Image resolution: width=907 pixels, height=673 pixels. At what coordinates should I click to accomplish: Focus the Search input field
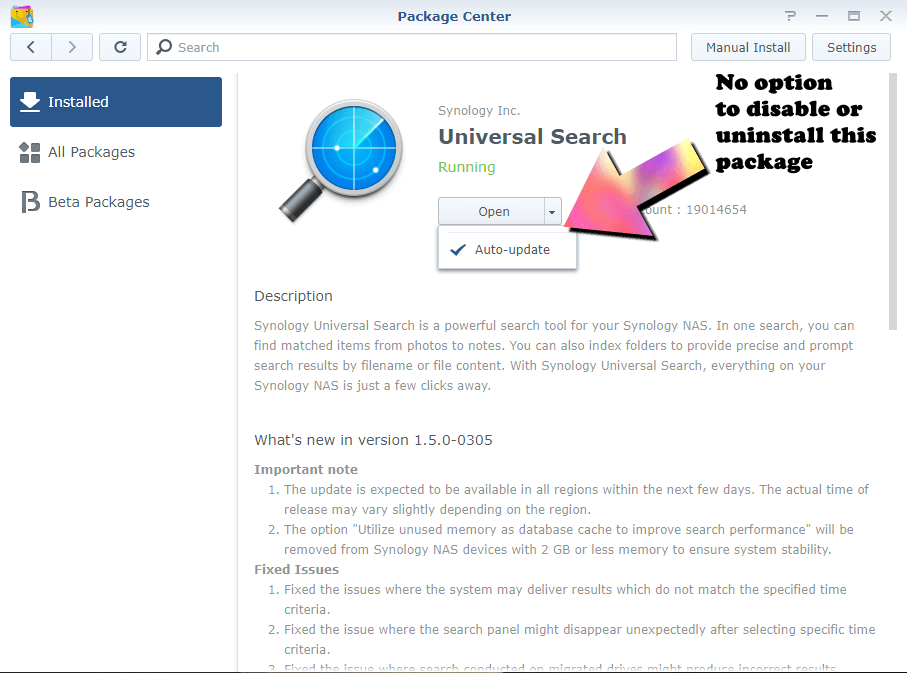click(412, 47)
